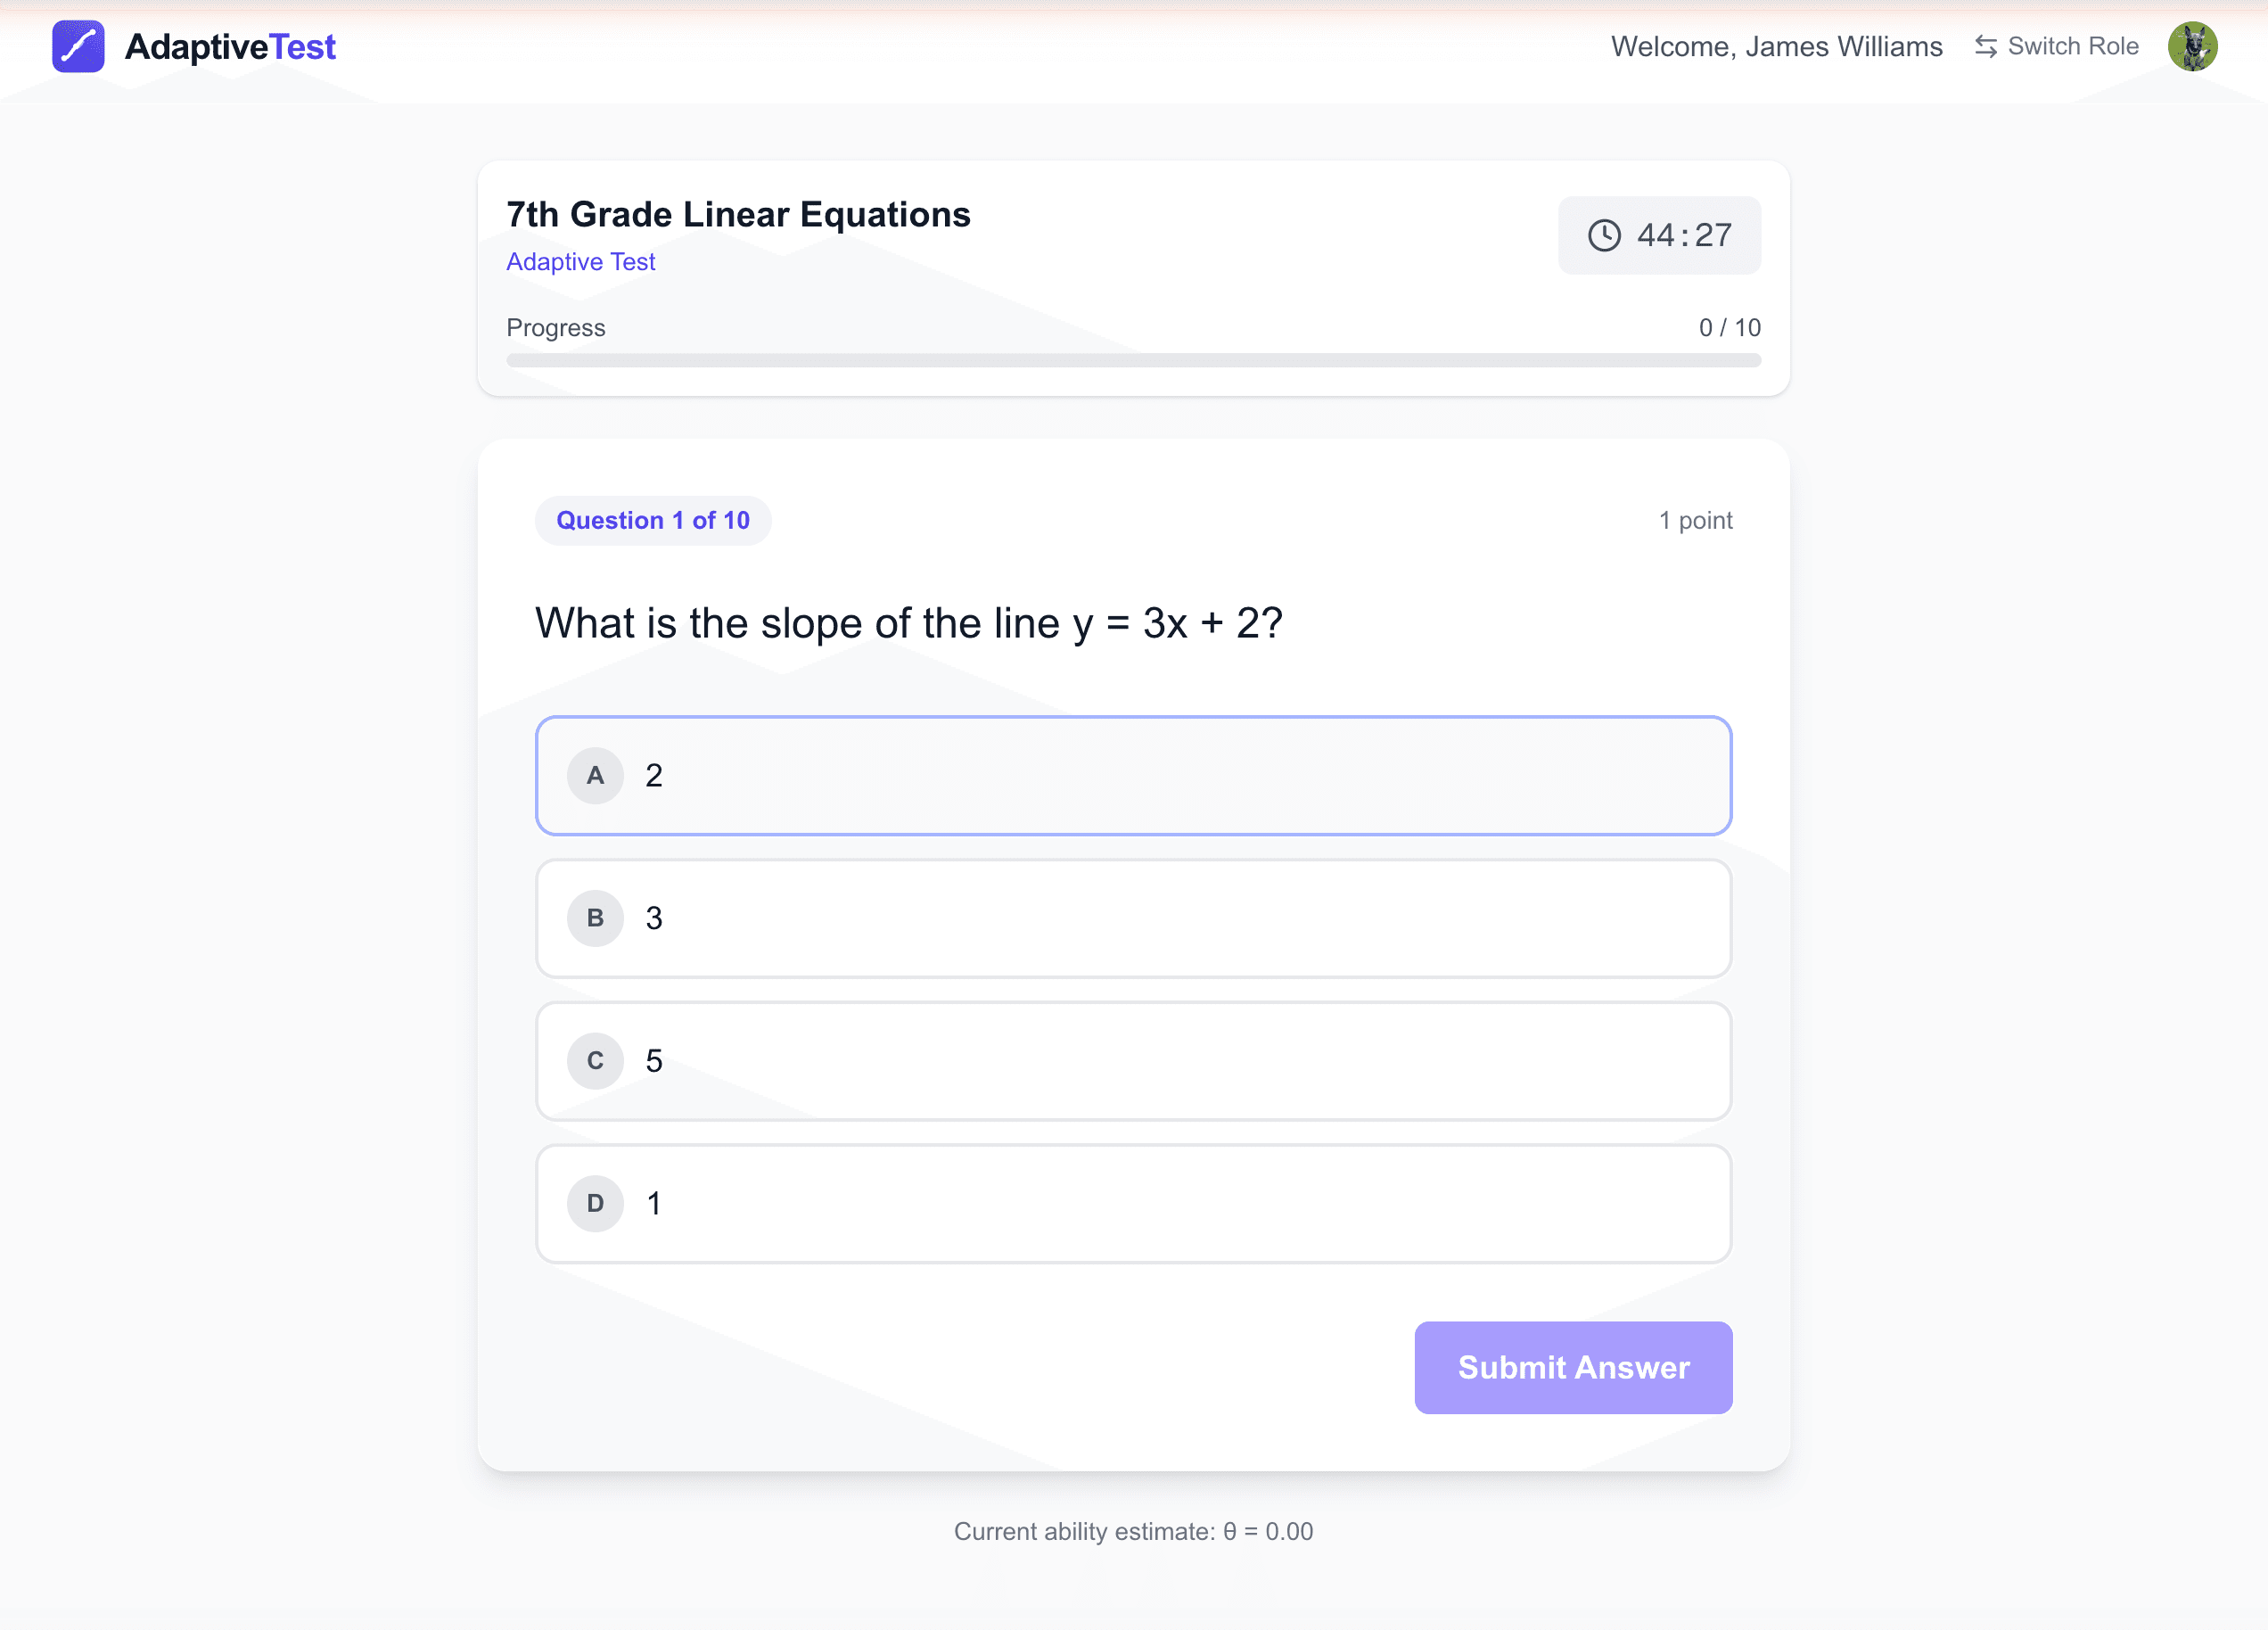Choose answer option B with value 3
Viewport: 2268px width, 1630px height.
[1133, 918]
